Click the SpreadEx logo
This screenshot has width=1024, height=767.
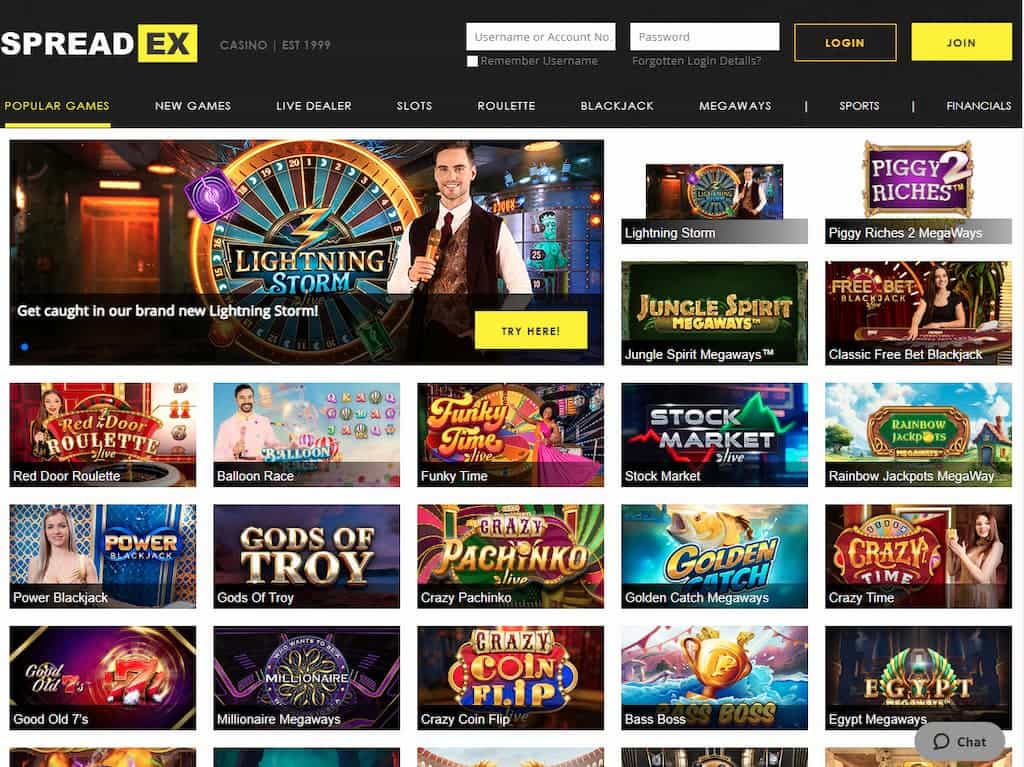(x=99, y=43)
